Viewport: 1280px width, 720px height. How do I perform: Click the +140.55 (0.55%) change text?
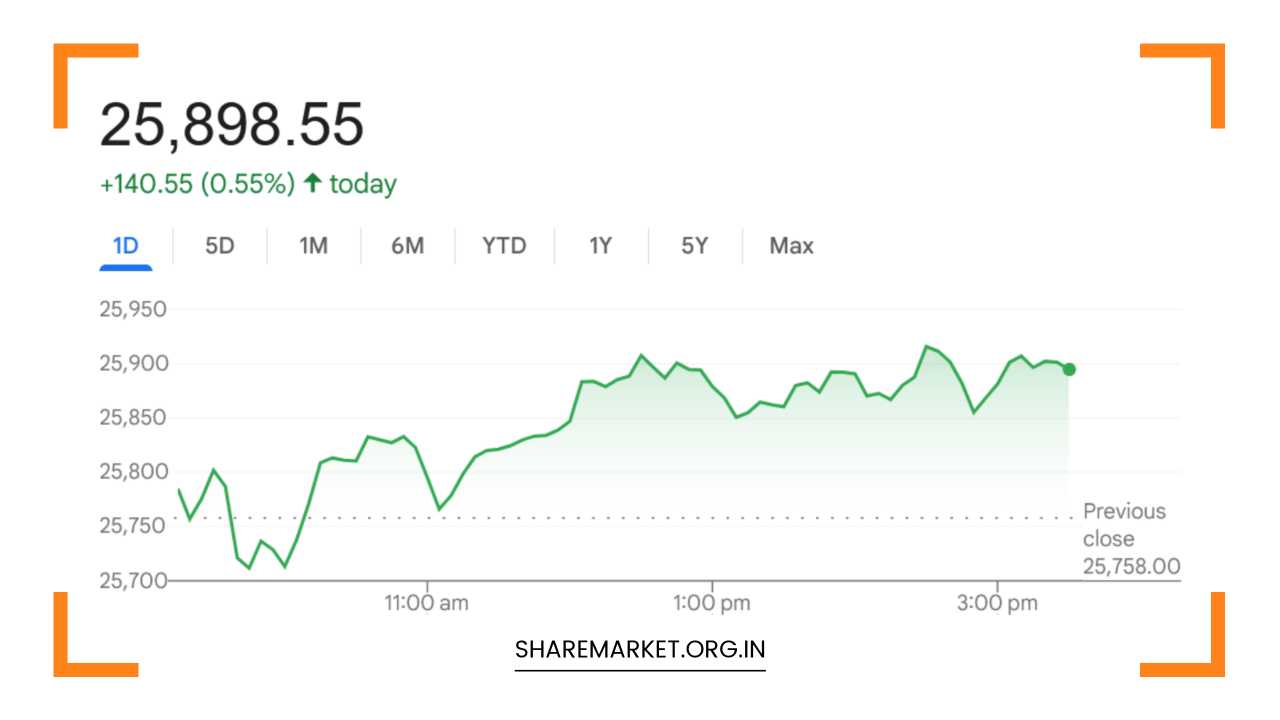coord(195,183)
